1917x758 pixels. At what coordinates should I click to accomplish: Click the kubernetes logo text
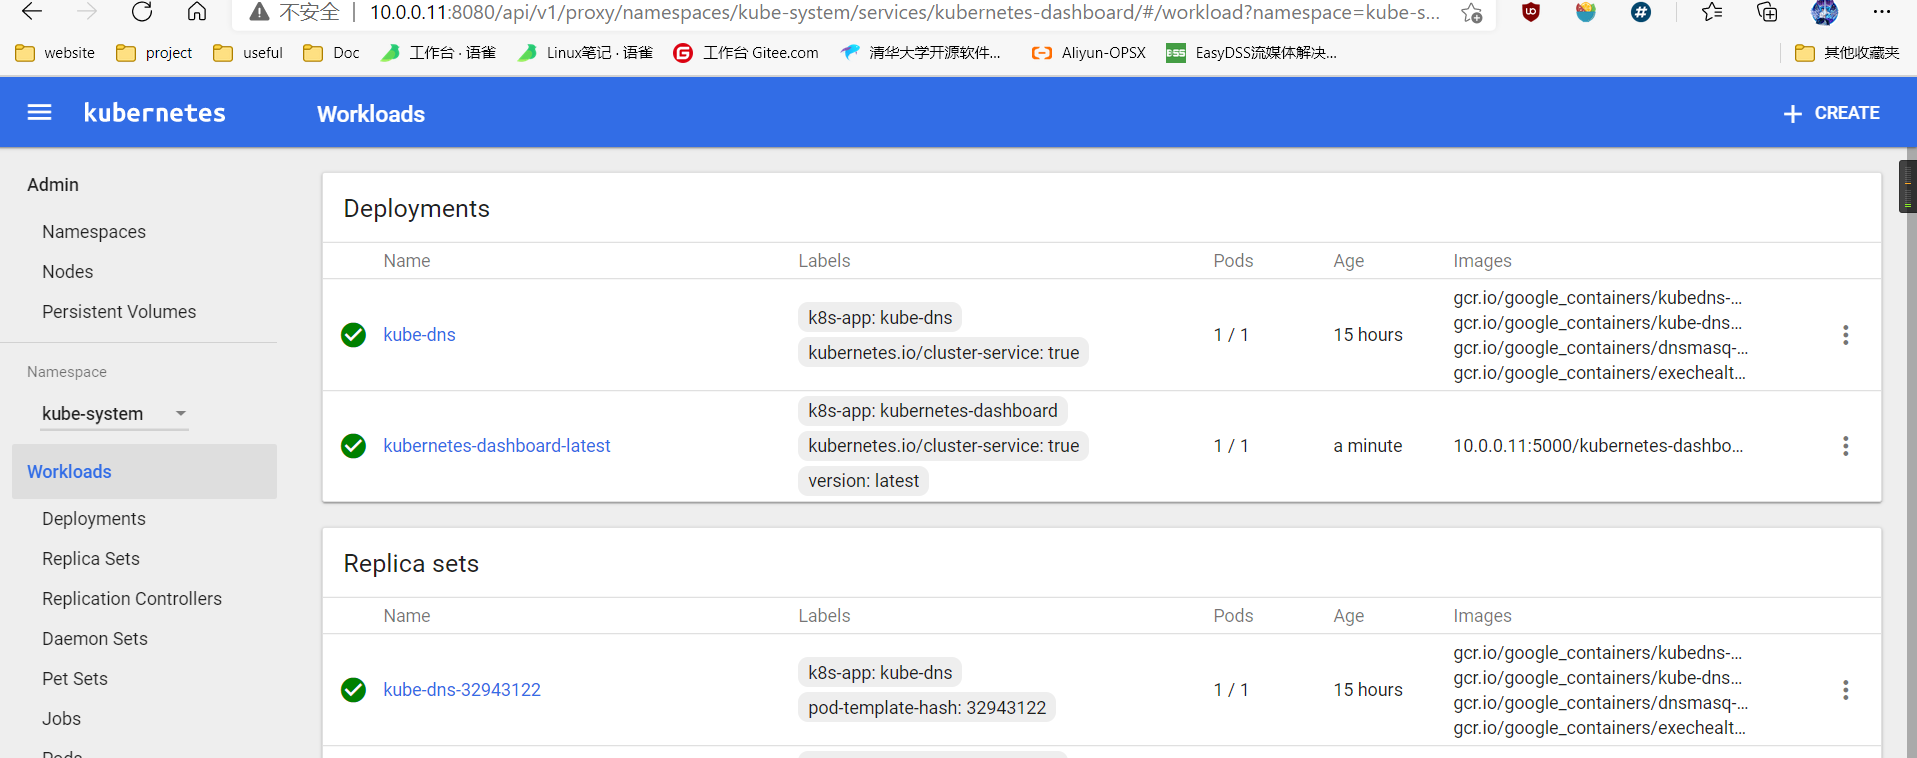click(x=155, y=113)
